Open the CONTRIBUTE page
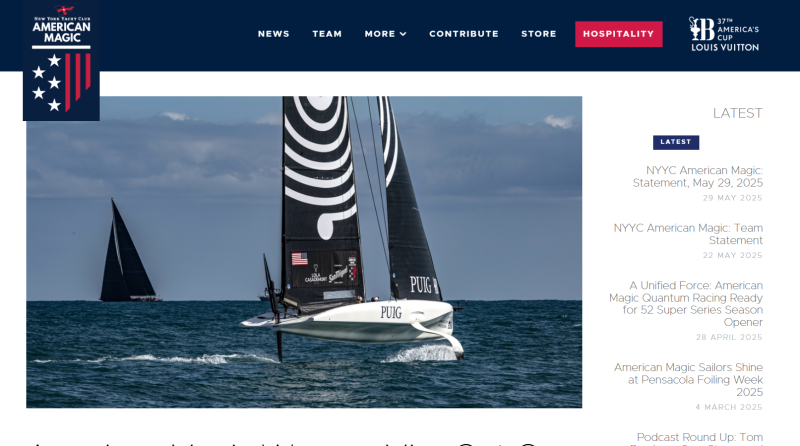This screenshot has height=446, width=800. (x=464, y=34)
